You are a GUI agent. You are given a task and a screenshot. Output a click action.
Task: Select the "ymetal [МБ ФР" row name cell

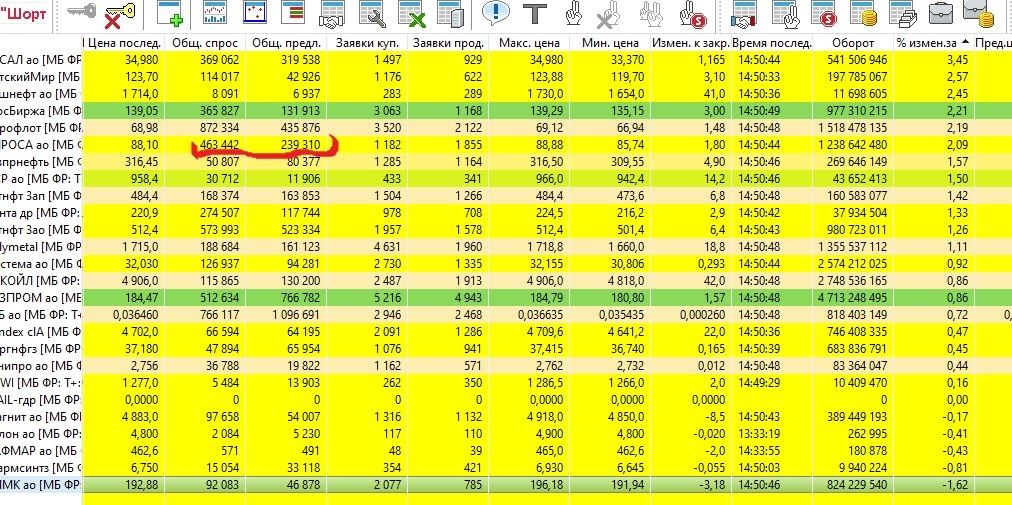(41, 247)
